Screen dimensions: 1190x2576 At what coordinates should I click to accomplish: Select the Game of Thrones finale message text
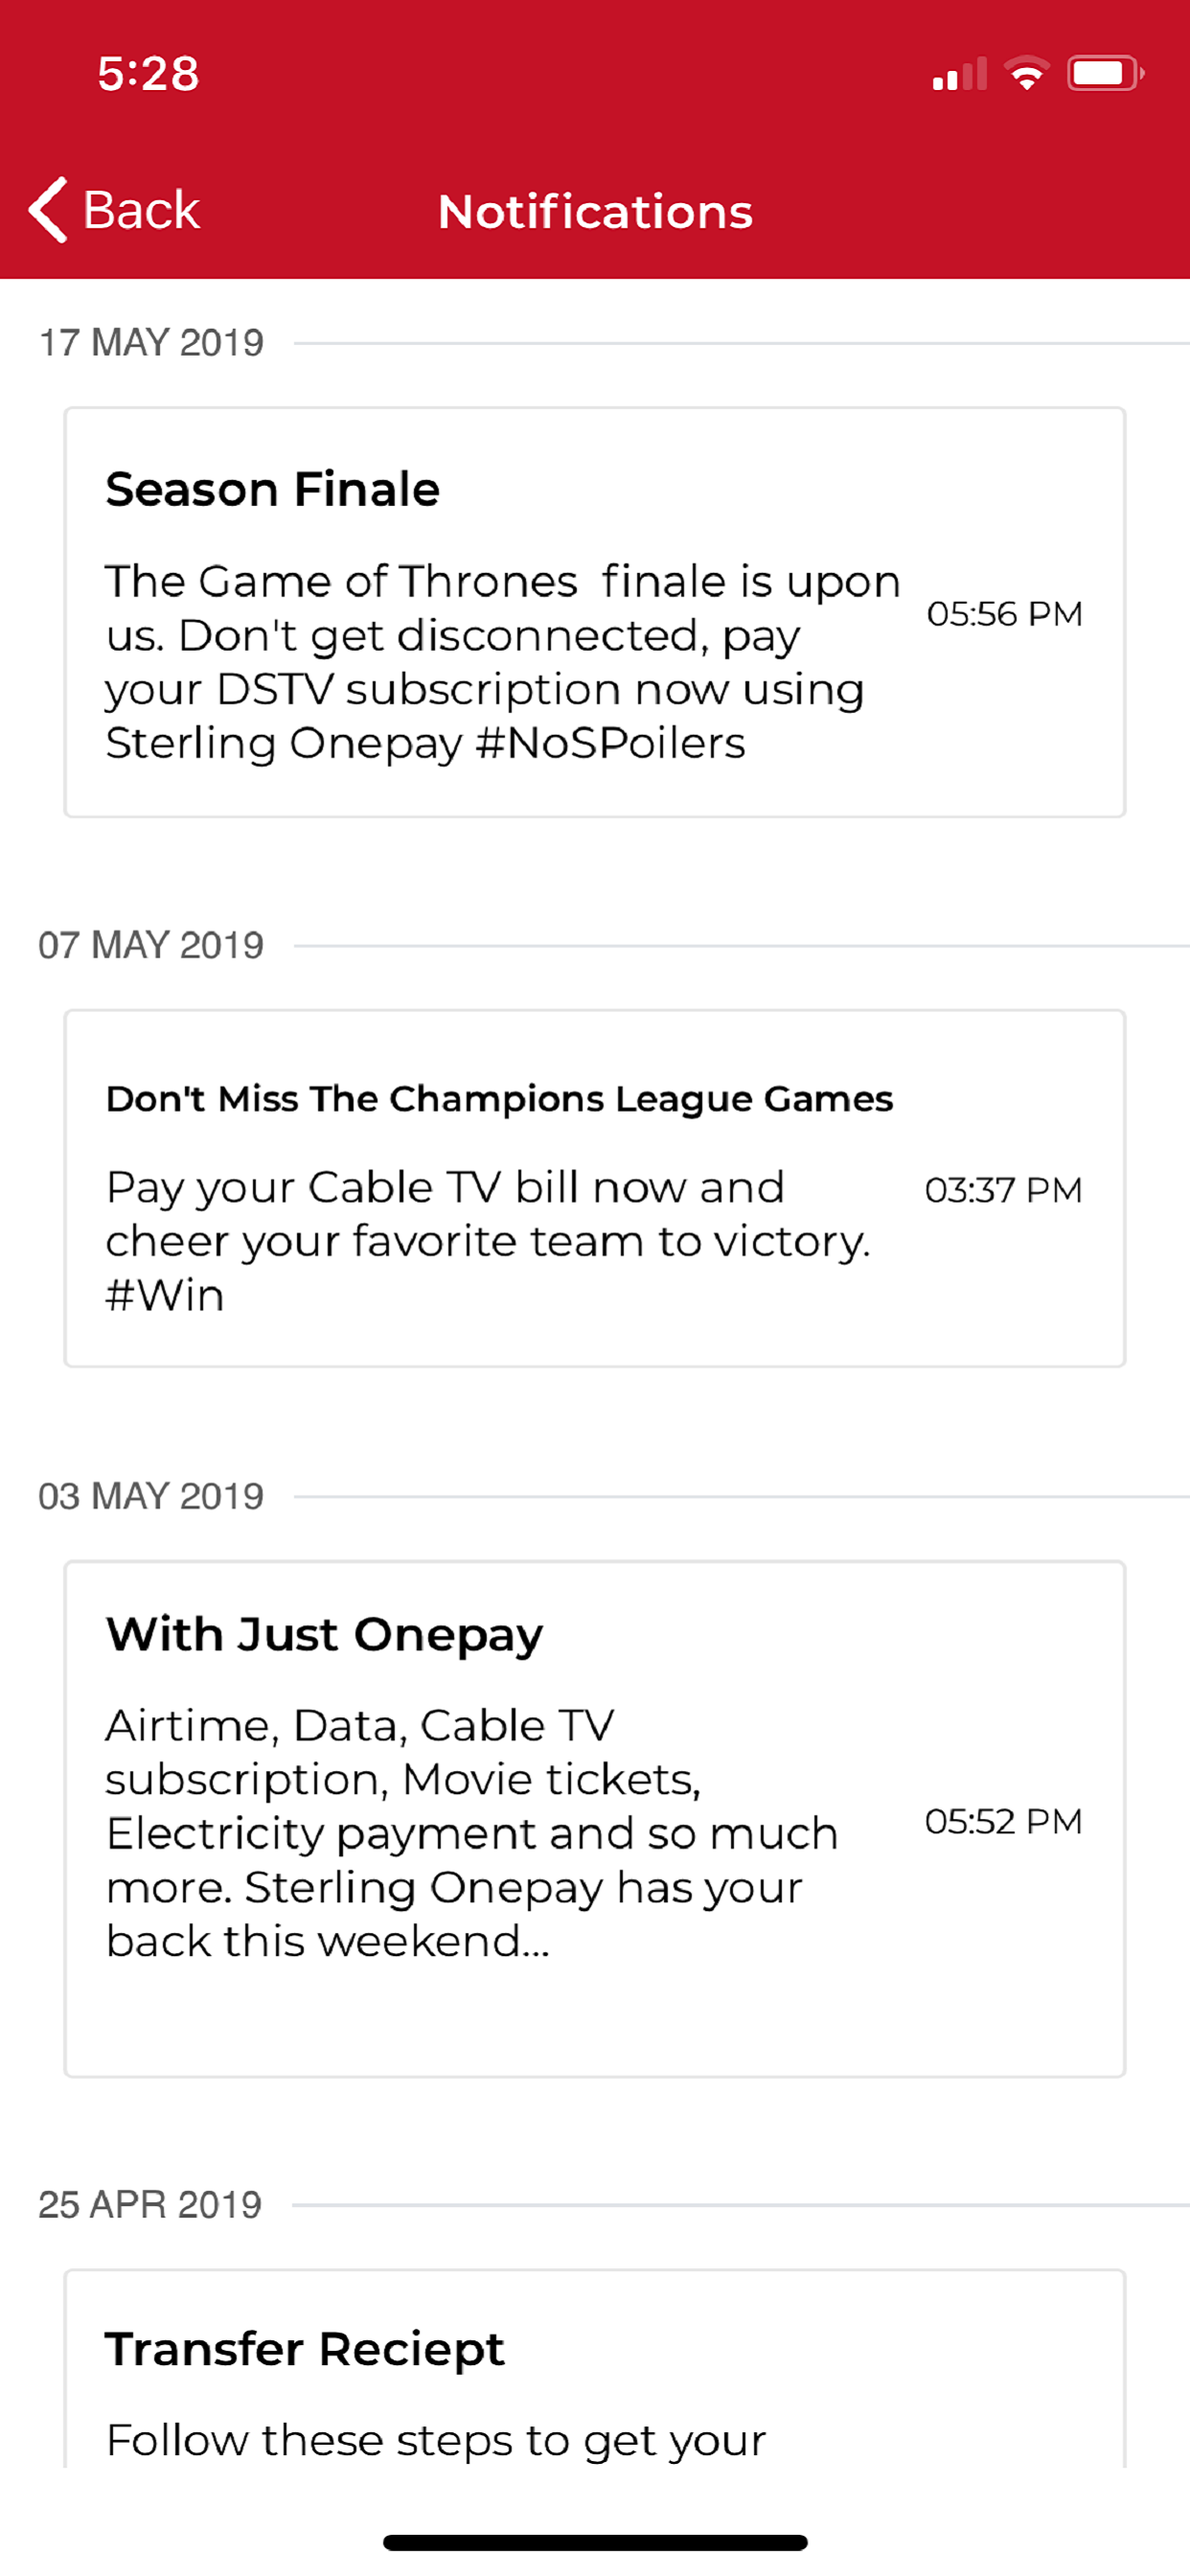[502, 662]
